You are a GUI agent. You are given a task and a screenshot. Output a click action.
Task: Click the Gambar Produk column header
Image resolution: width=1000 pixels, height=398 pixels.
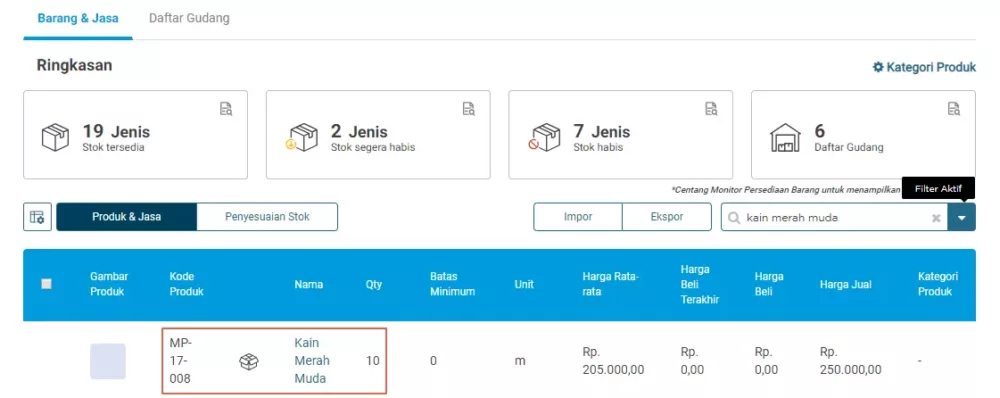[x=109, y=284]
